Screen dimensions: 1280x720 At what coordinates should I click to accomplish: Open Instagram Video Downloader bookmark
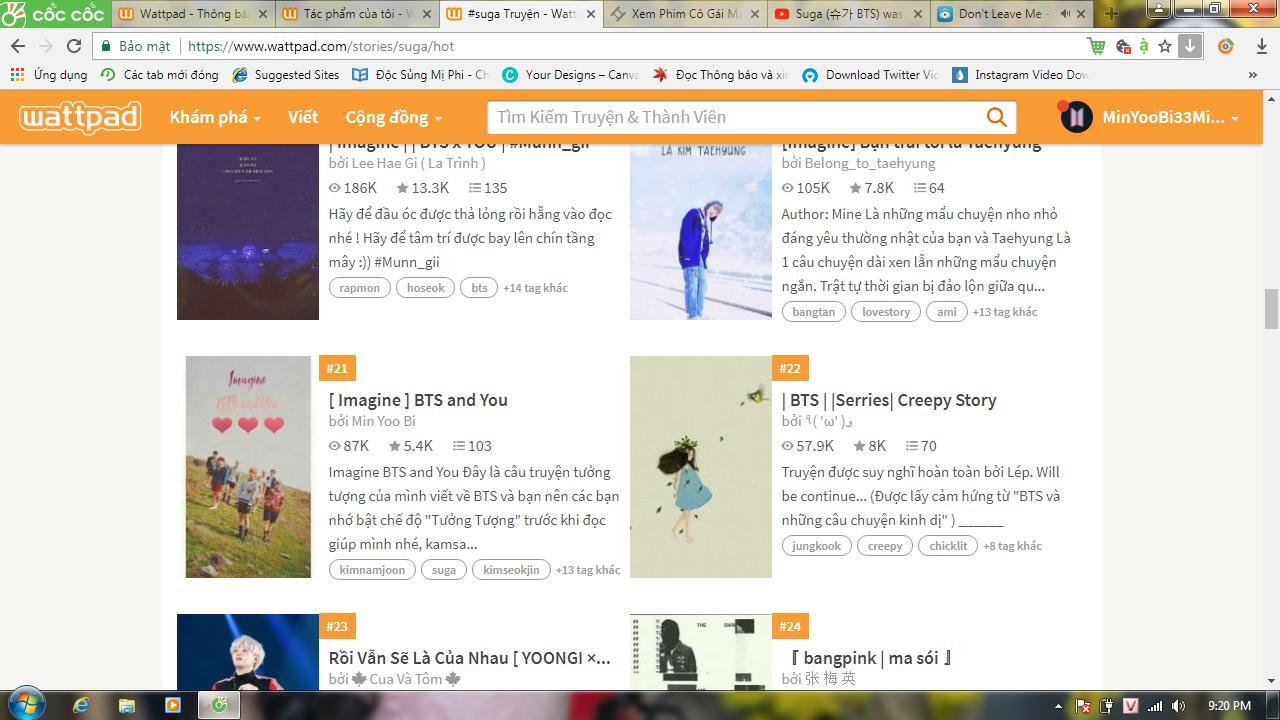pos(1021,75)
